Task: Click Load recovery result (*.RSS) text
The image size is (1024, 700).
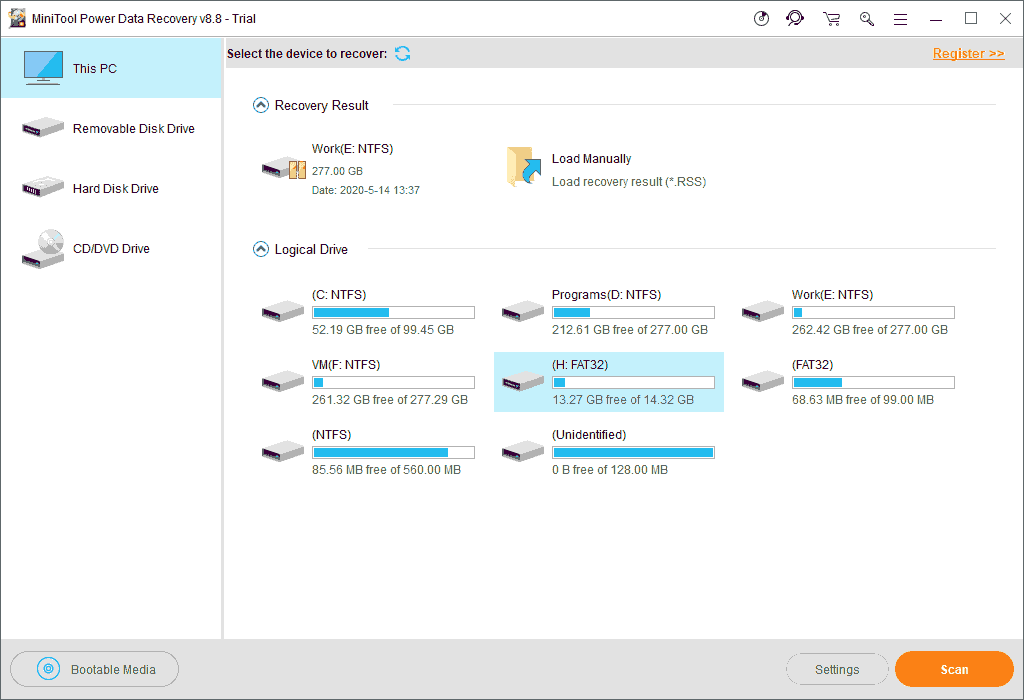Action: [628, 182]
